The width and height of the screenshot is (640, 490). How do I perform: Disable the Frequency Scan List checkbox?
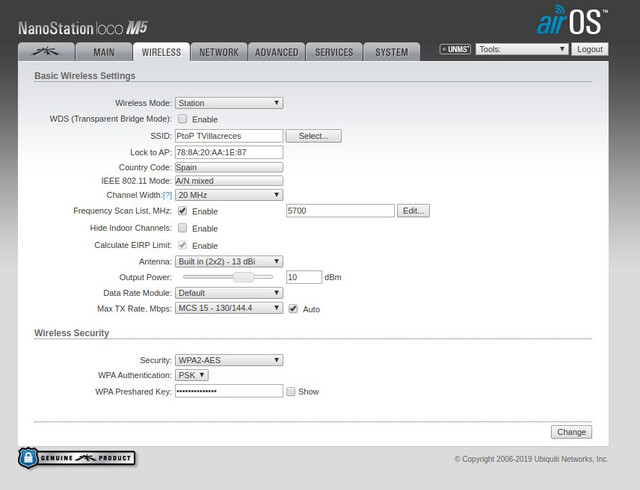coord(182,211)
